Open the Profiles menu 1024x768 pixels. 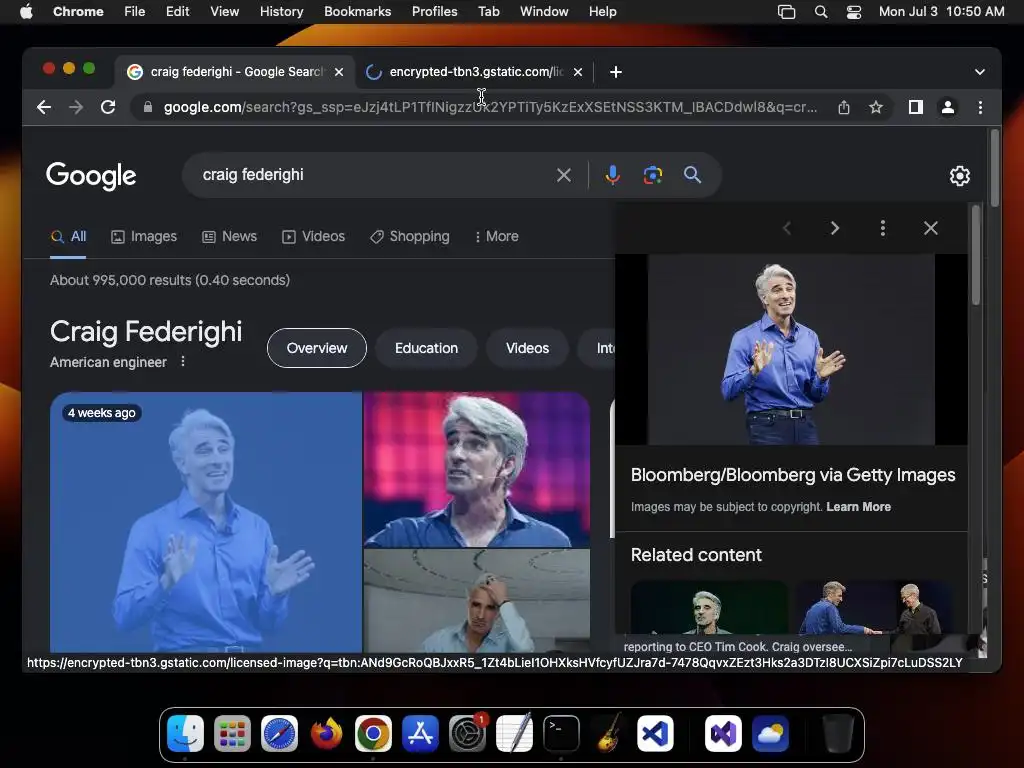click(434, 11)
